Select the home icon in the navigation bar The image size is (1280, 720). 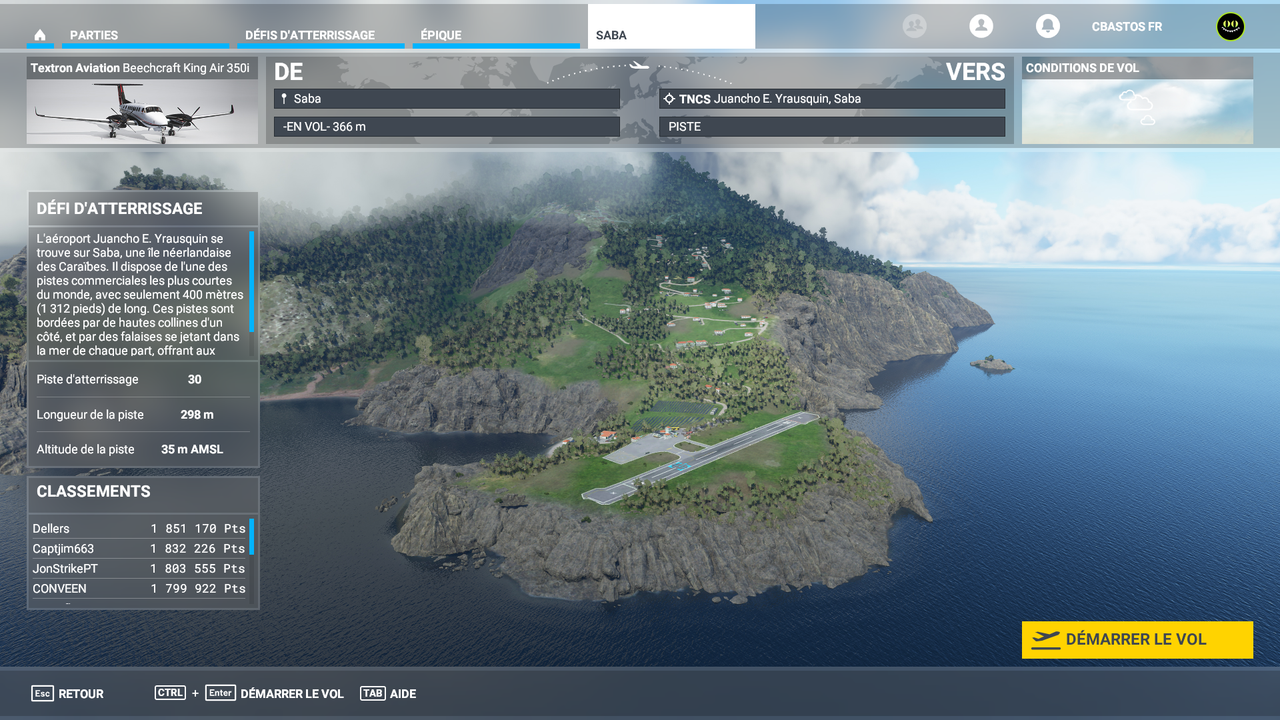point(39,33)
